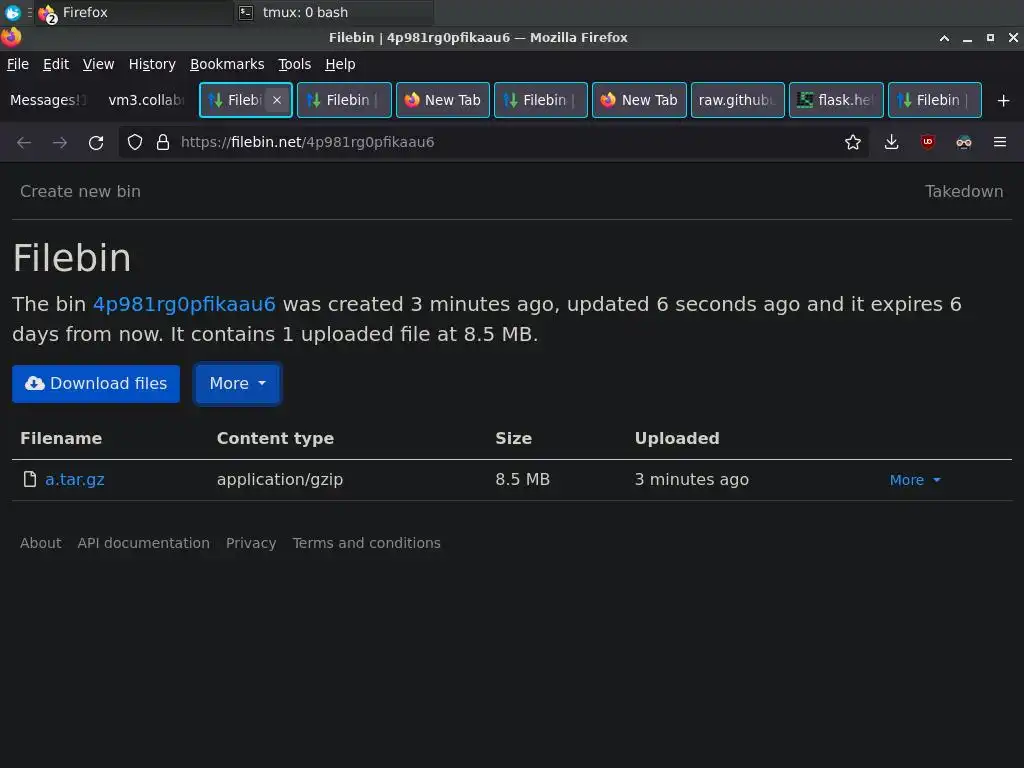This screenshot has height=768, width=1024.
Task: Switch to the vm3.collab tab
Action: pos(146,100)
